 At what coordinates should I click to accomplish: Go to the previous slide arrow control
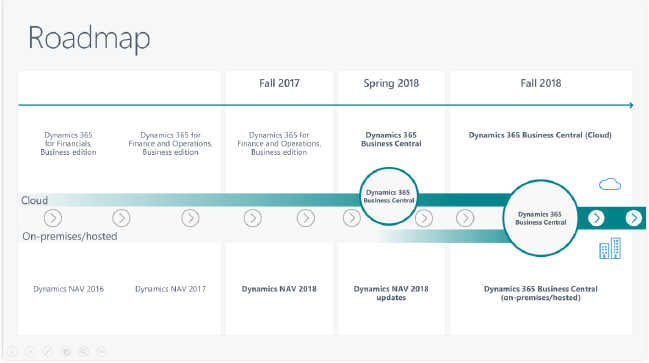(x=12, y=352)
